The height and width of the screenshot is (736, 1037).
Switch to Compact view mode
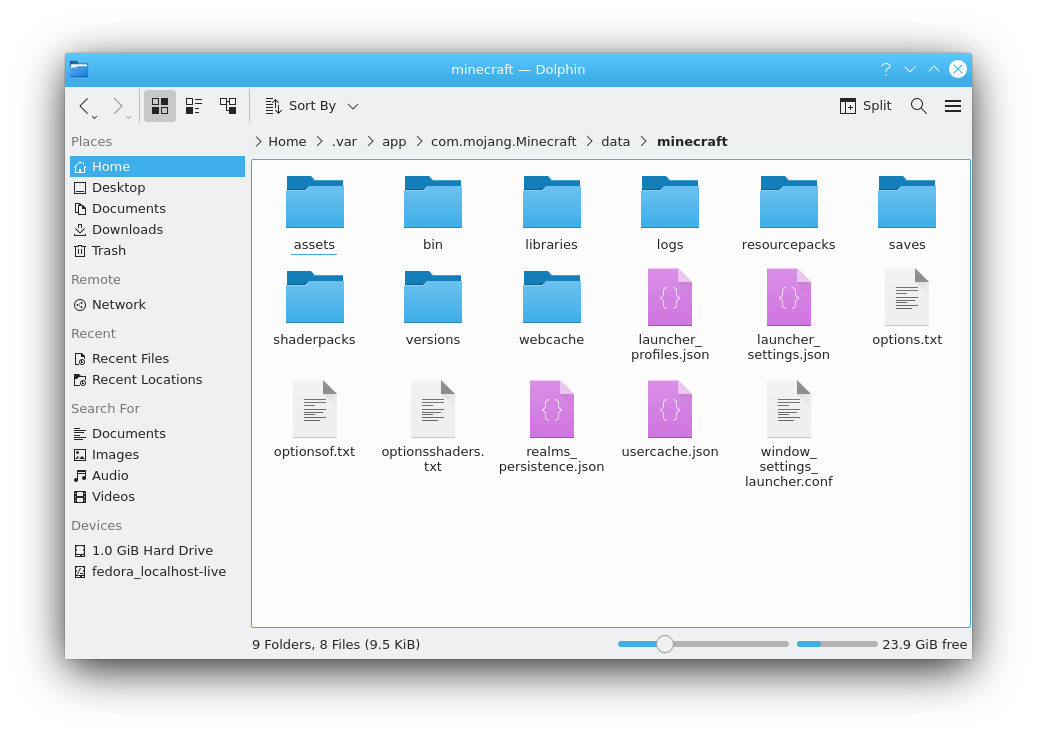coord(194,106)
